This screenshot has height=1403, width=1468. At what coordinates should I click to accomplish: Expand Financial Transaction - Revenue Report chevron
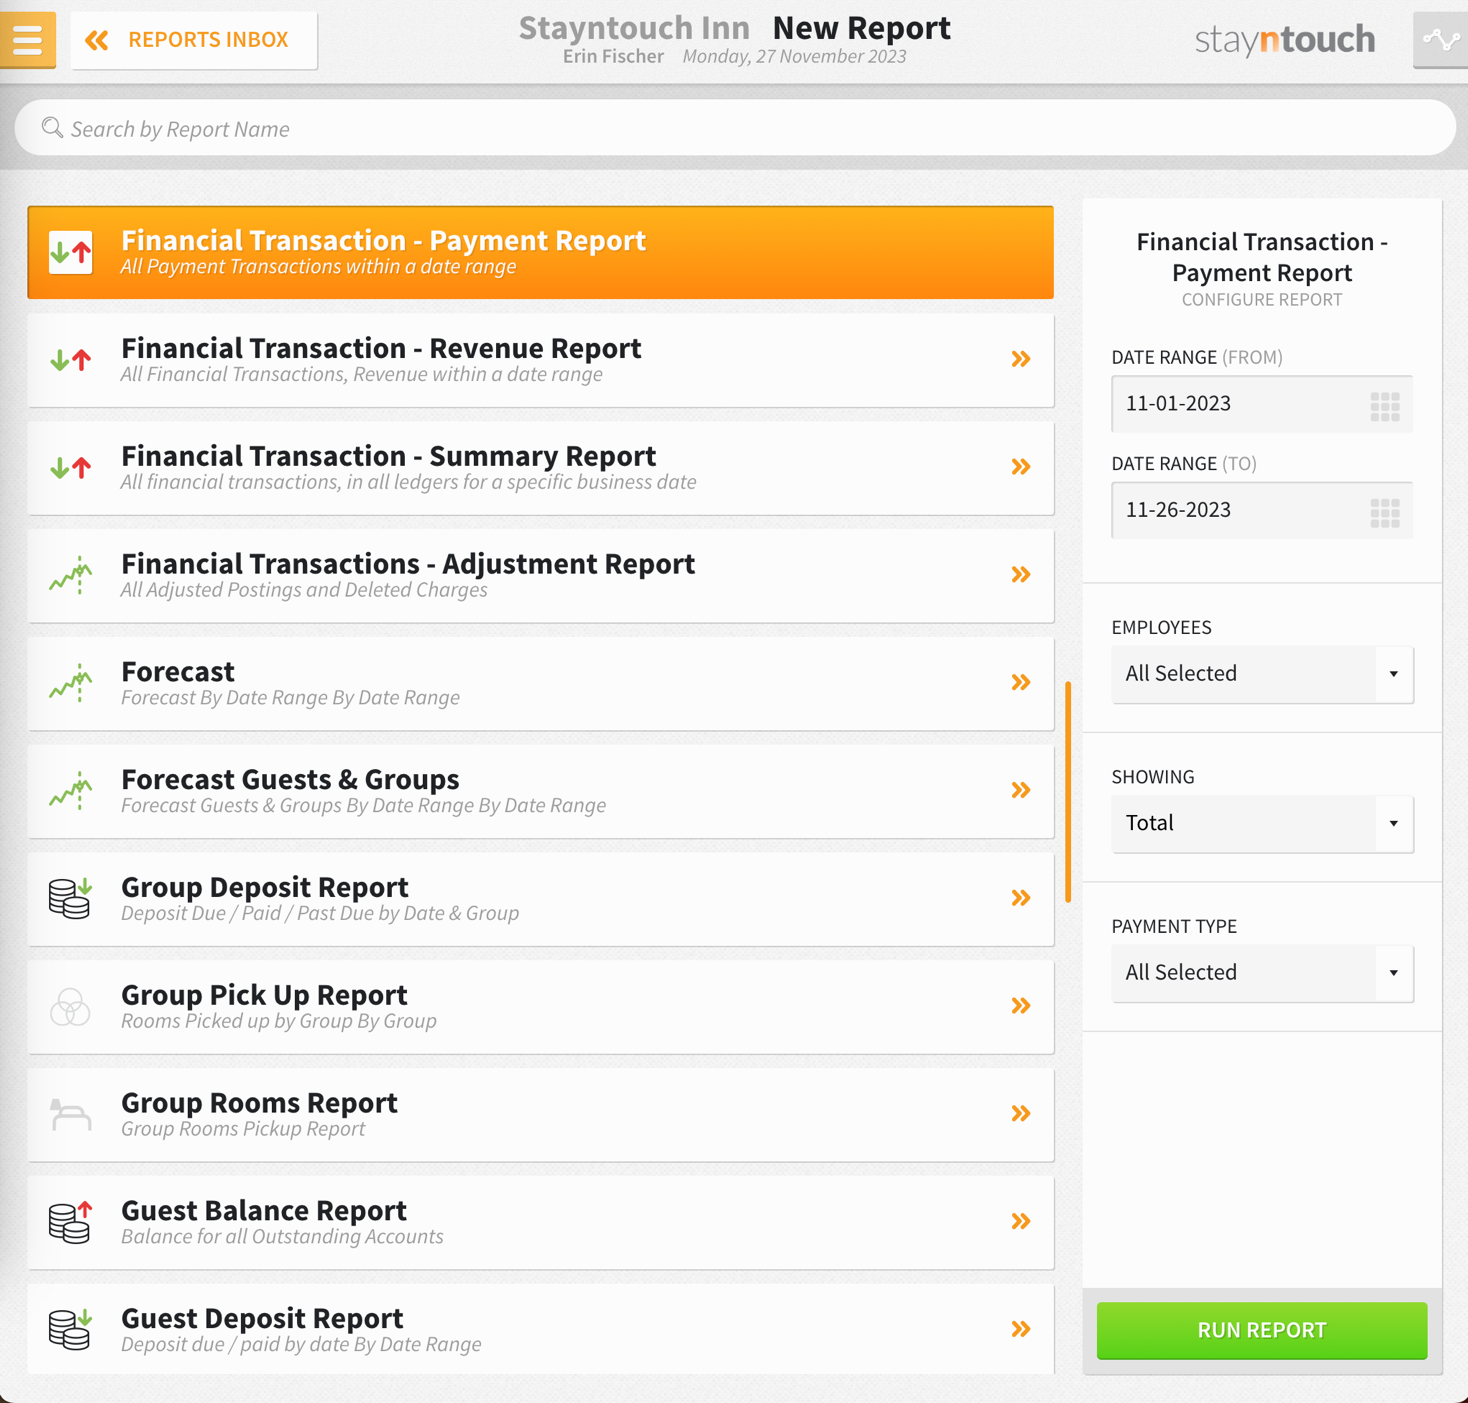tap(1020, 359)
